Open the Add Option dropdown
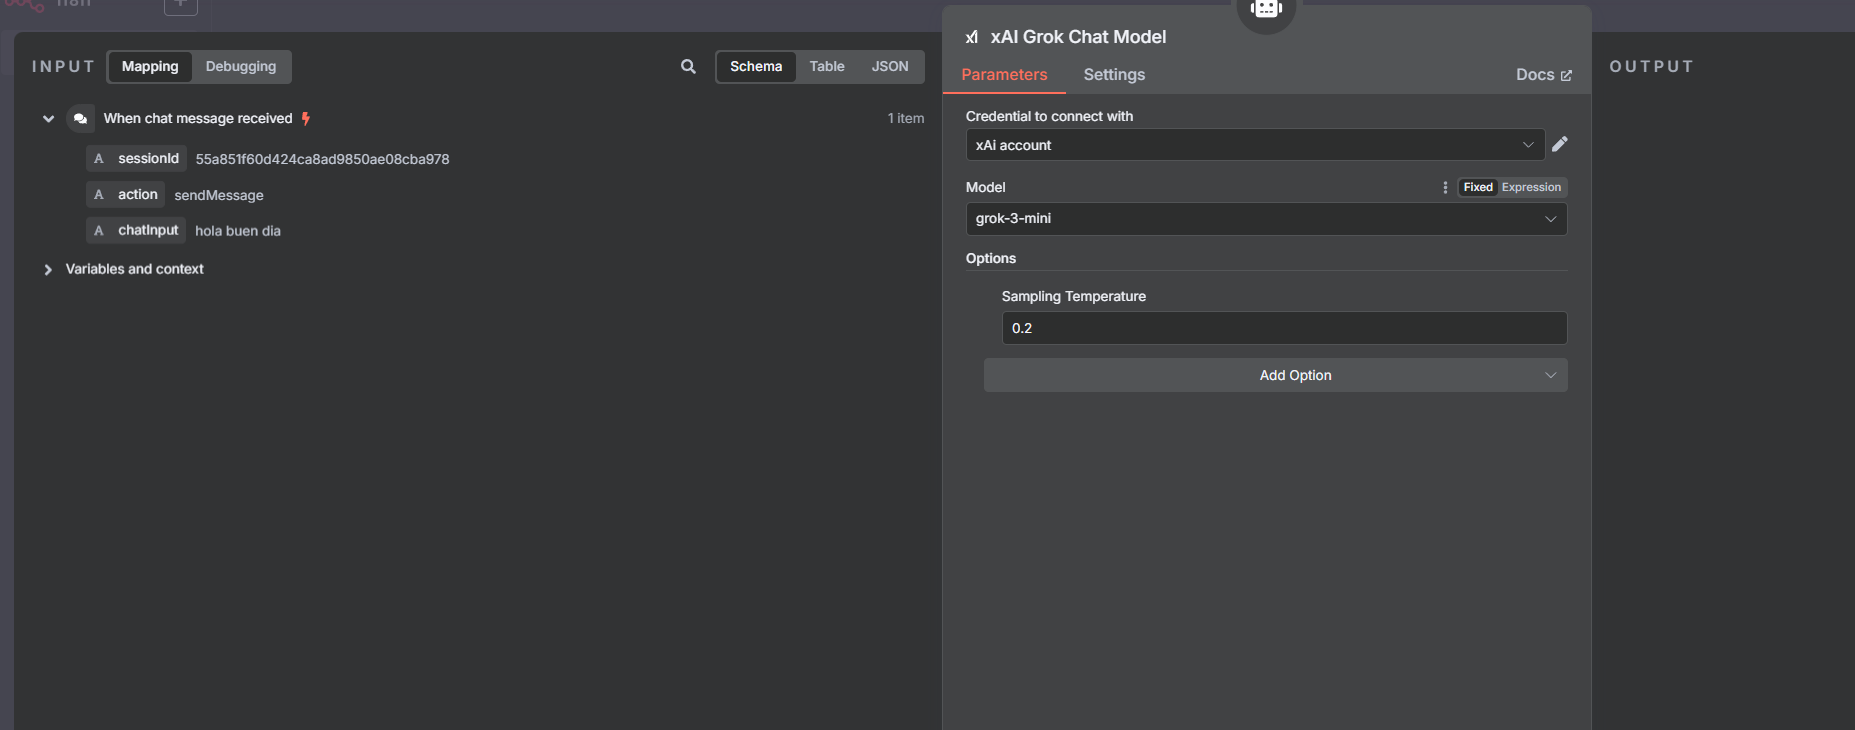The width and height of the screenshot is (1855, 730). click(1275, 375)
